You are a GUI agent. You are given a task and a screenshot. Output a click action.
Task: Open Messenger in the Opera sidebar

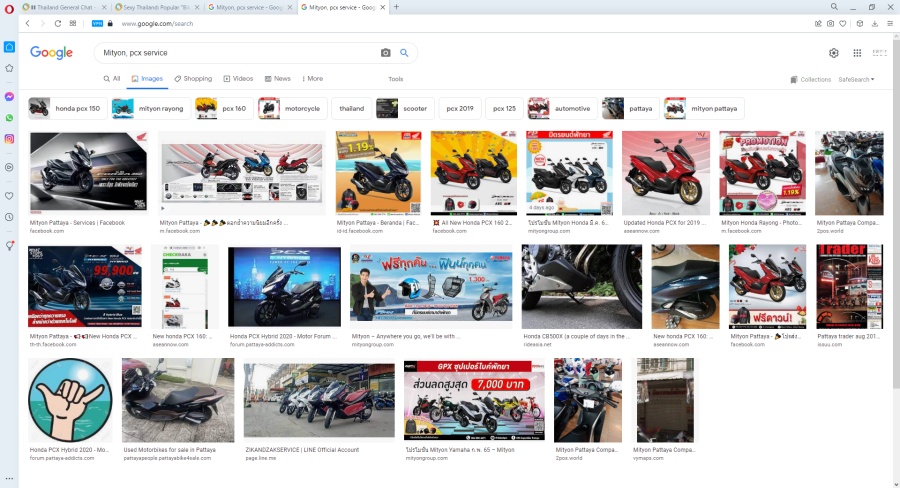[9, 97]
